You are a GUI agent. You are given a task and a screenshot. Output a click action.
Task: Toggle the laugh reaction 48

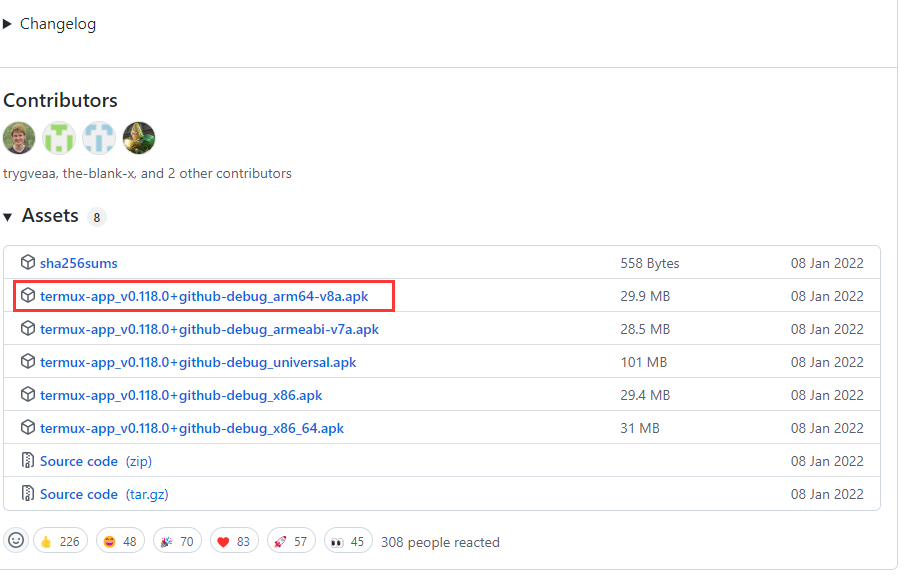tap(120, 542)
